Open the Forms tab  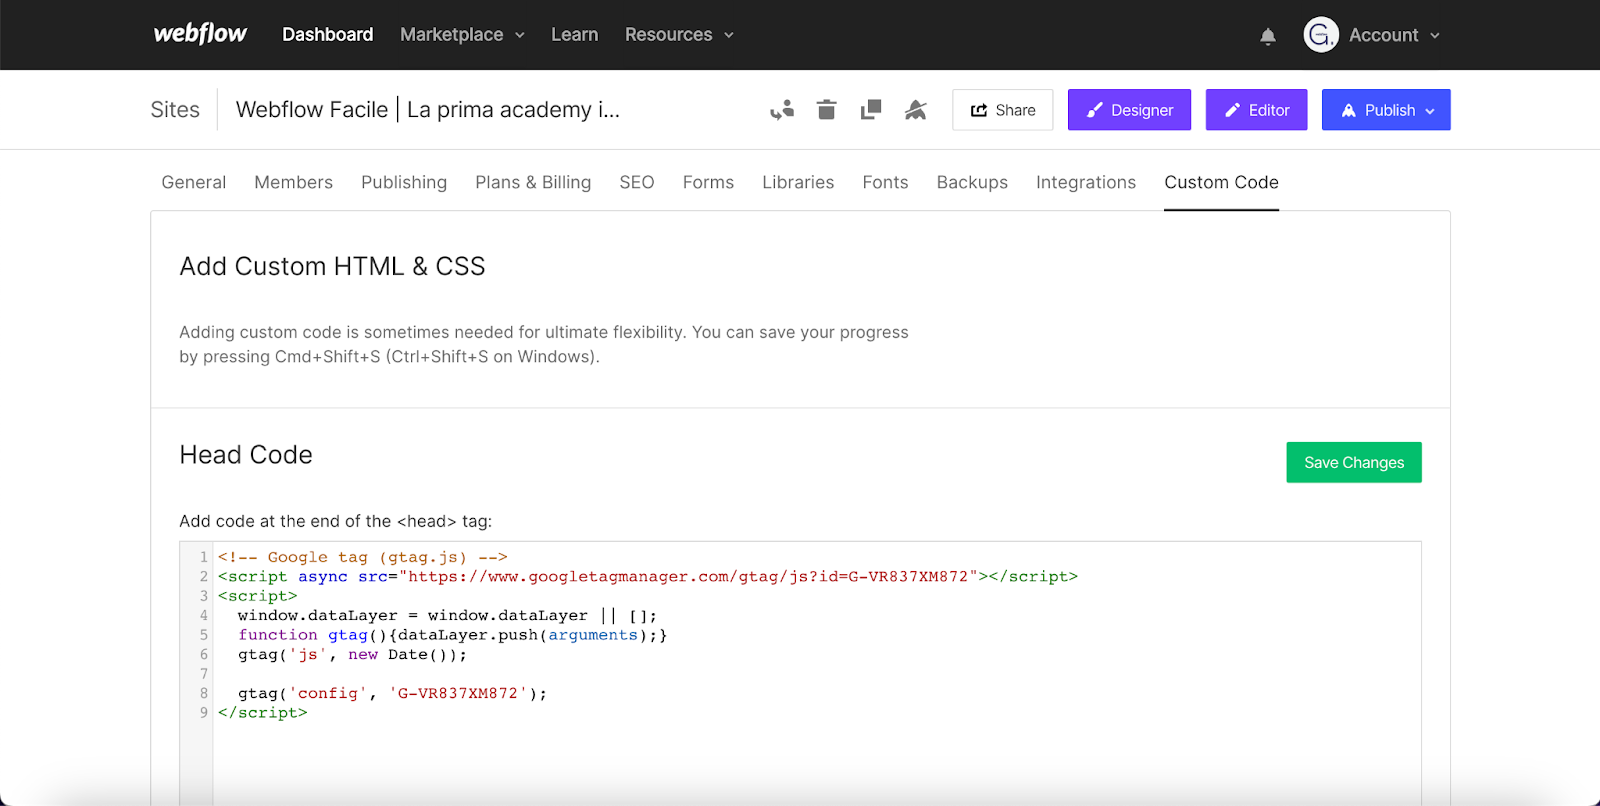coord(708,182)
